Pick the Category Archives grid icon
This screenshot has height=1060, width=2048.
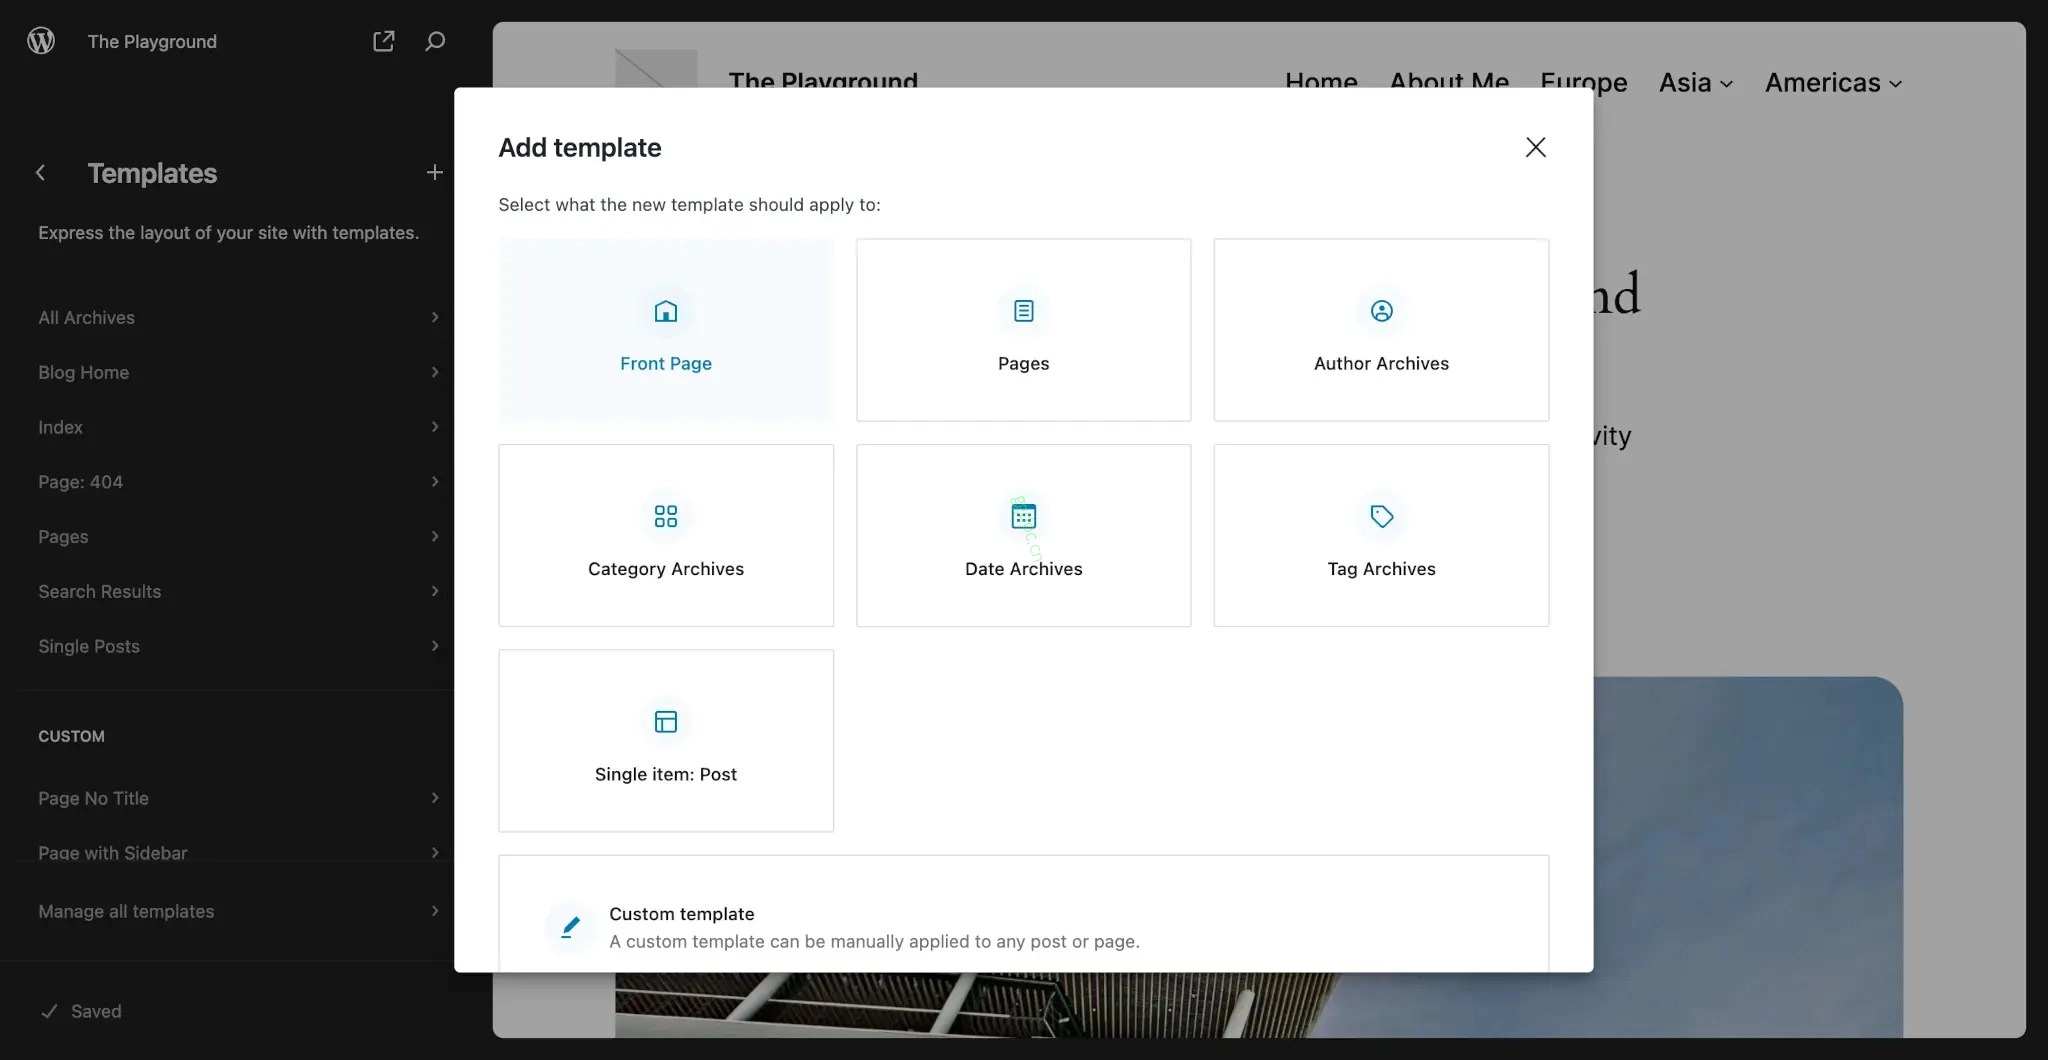[666, 516]
